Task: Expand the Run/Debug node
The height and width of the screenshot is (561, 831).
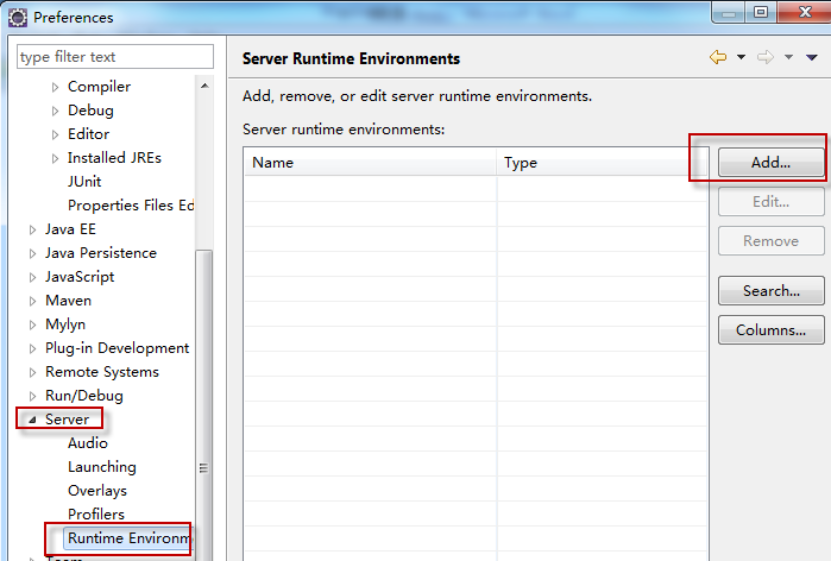Action: pyautogui.click(x=32, y=396)
